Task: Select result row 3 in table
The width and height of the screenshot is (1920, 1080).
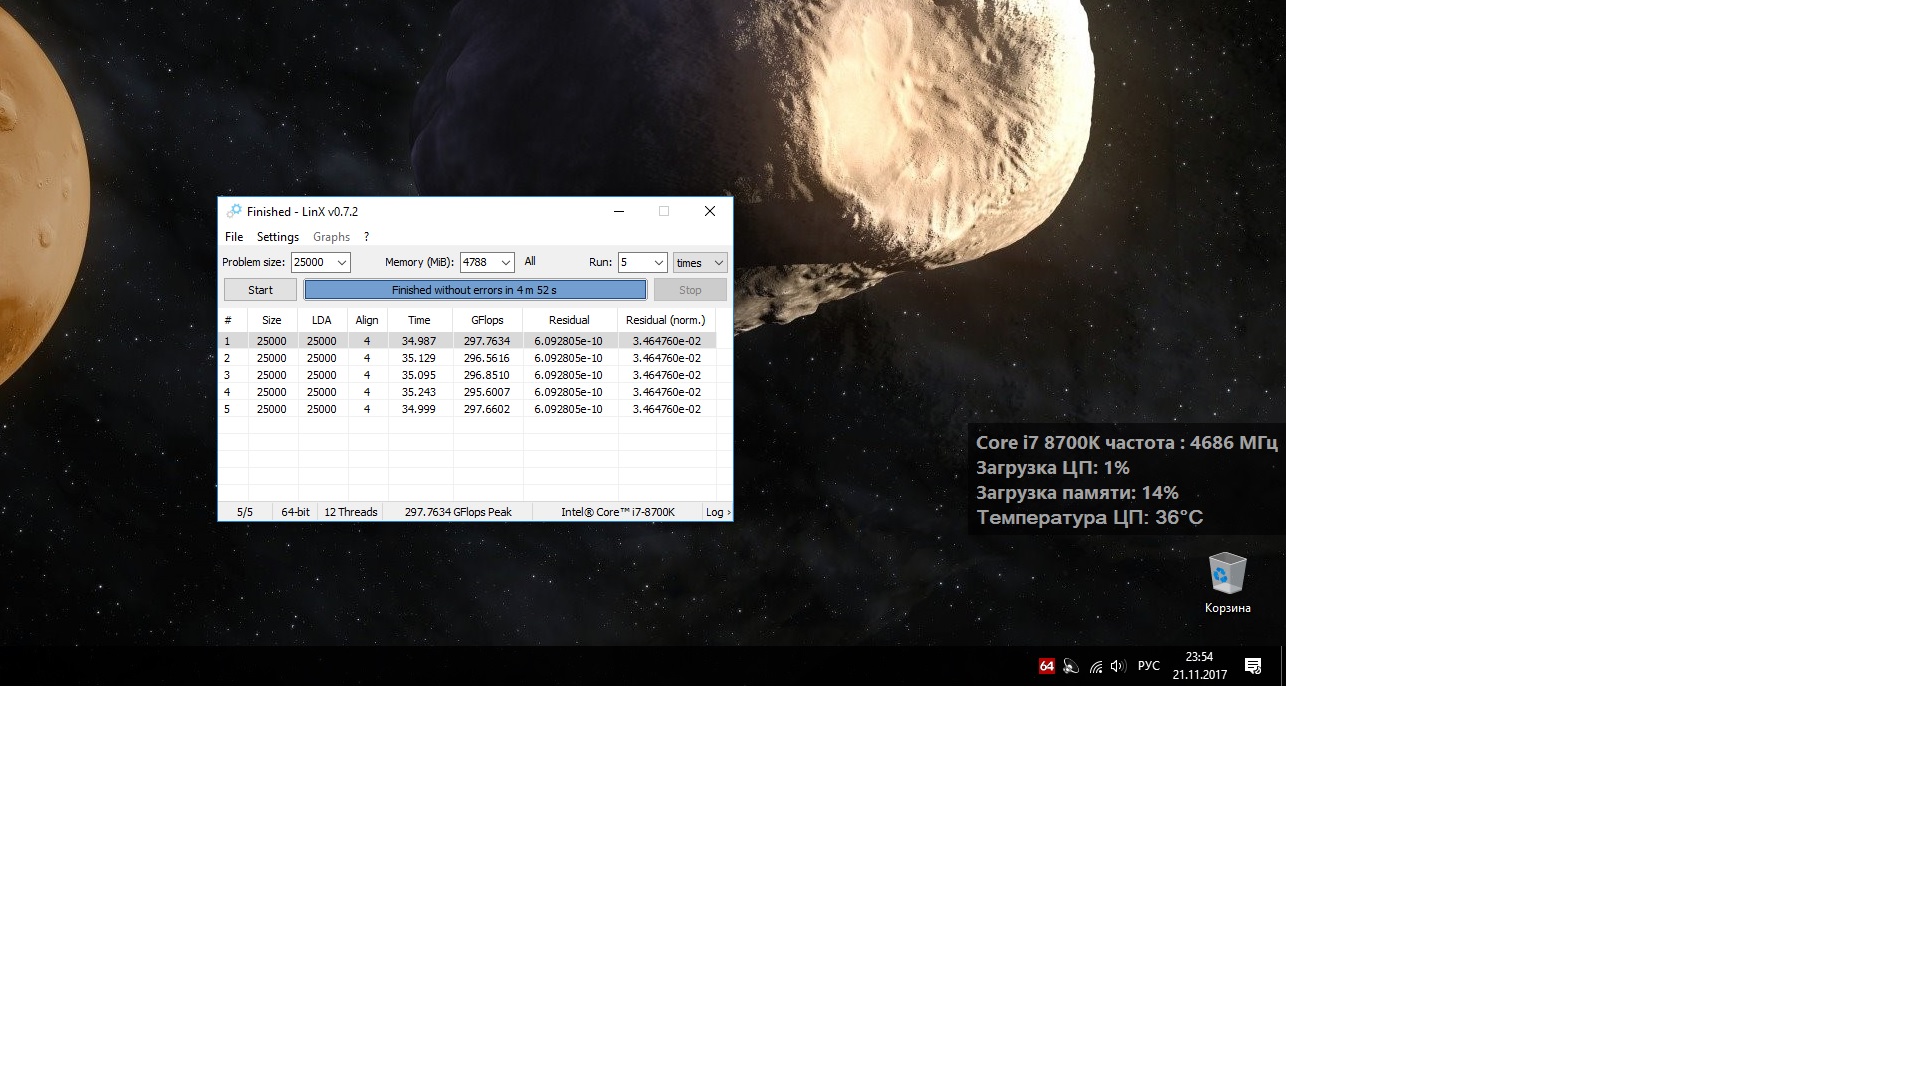Action: (420, 375)
